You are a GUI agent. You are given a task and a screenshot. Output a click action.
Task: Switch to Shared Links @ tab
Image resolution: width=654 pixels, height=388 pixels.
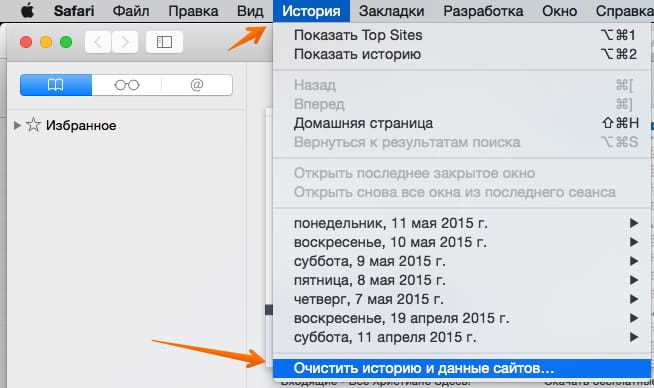pos(197,85)
